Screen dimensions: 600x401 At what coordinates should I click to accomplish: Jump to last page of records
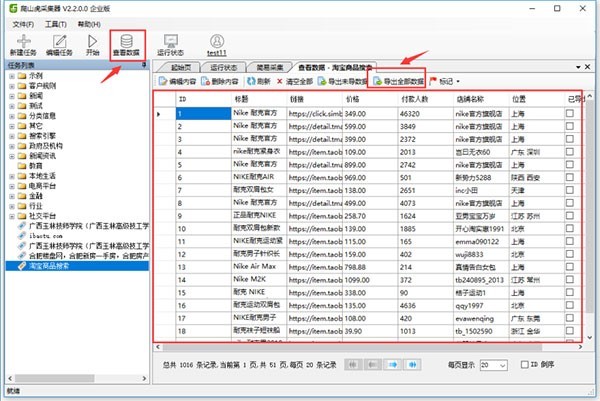412,365
